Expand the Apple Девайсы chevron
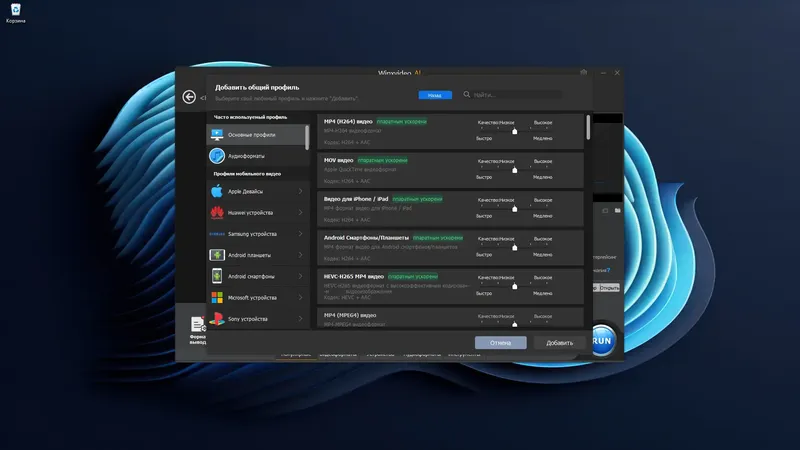The image size is (800, 450). click(300, 191)
